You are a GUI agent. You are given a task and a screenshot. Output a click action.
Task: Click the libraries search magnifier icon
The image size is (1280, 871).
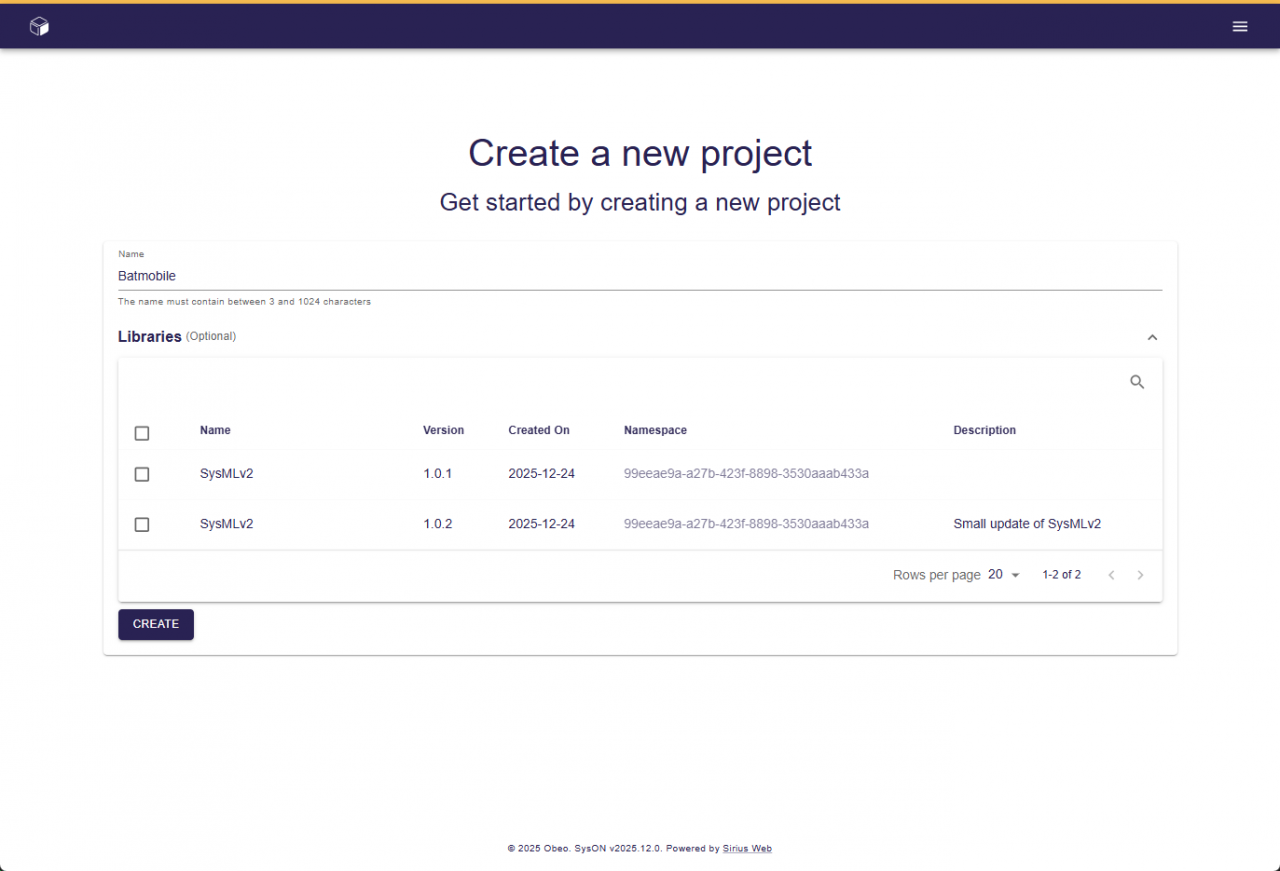tap(1137, 382)
